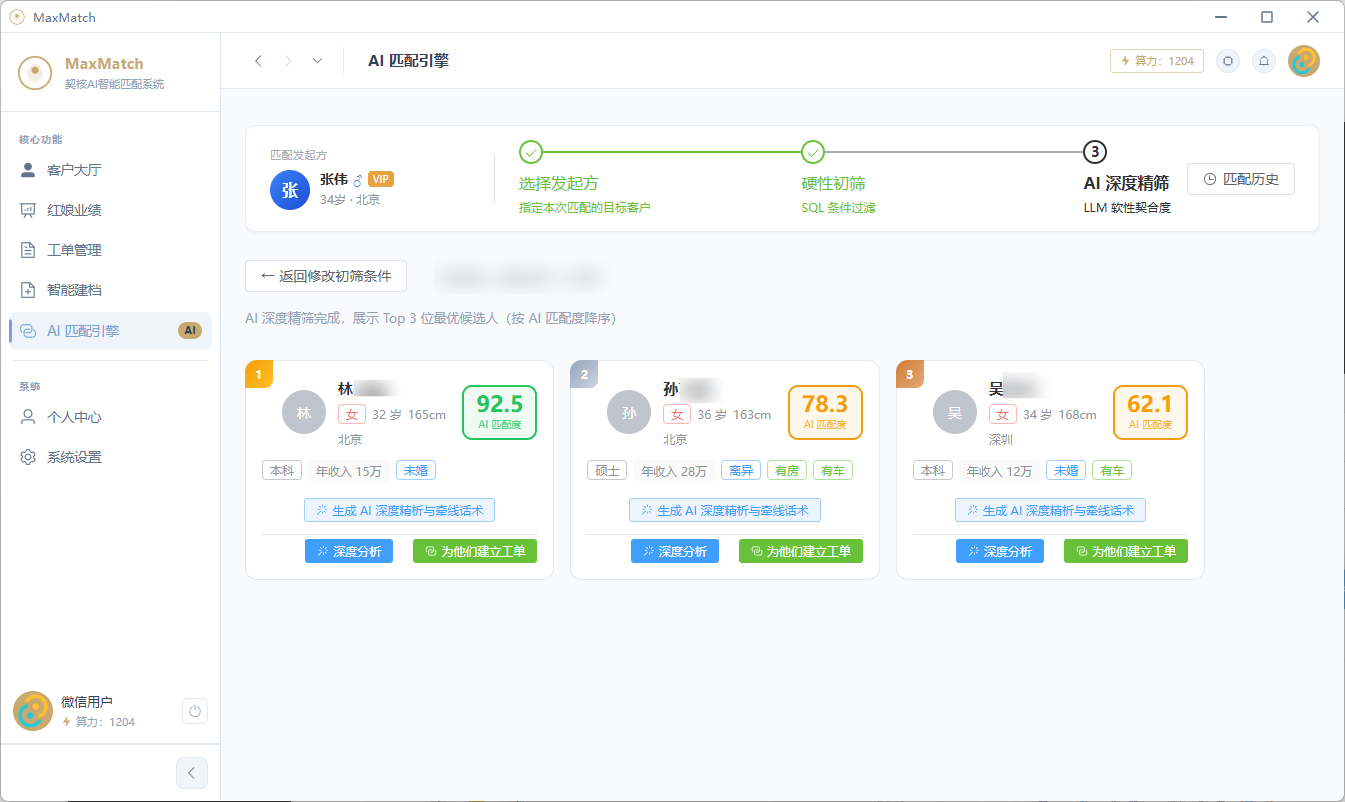Click the 个人中心 user icon
This screenshot has width=1345, height=802.
28,417
